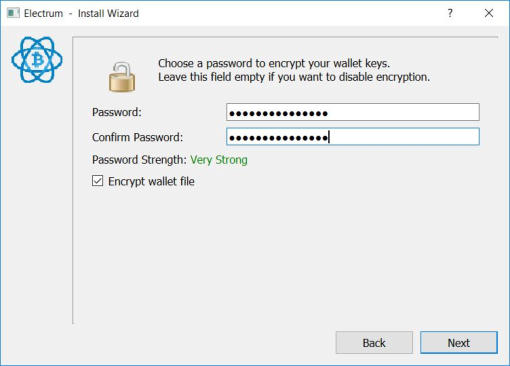This screenshot has height=366, width=510.
Task: Click the golden unlocked padlock icon
Action: click(x=122, y=77)
